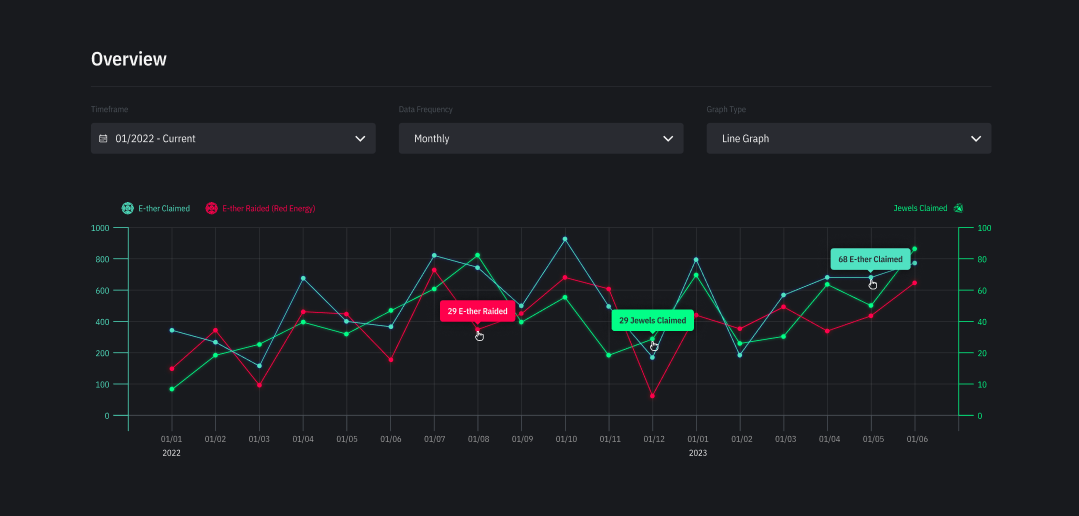Click the blue peak data point at 01/10
This screenshot has height=516, width=1079.
pos(565,239)
